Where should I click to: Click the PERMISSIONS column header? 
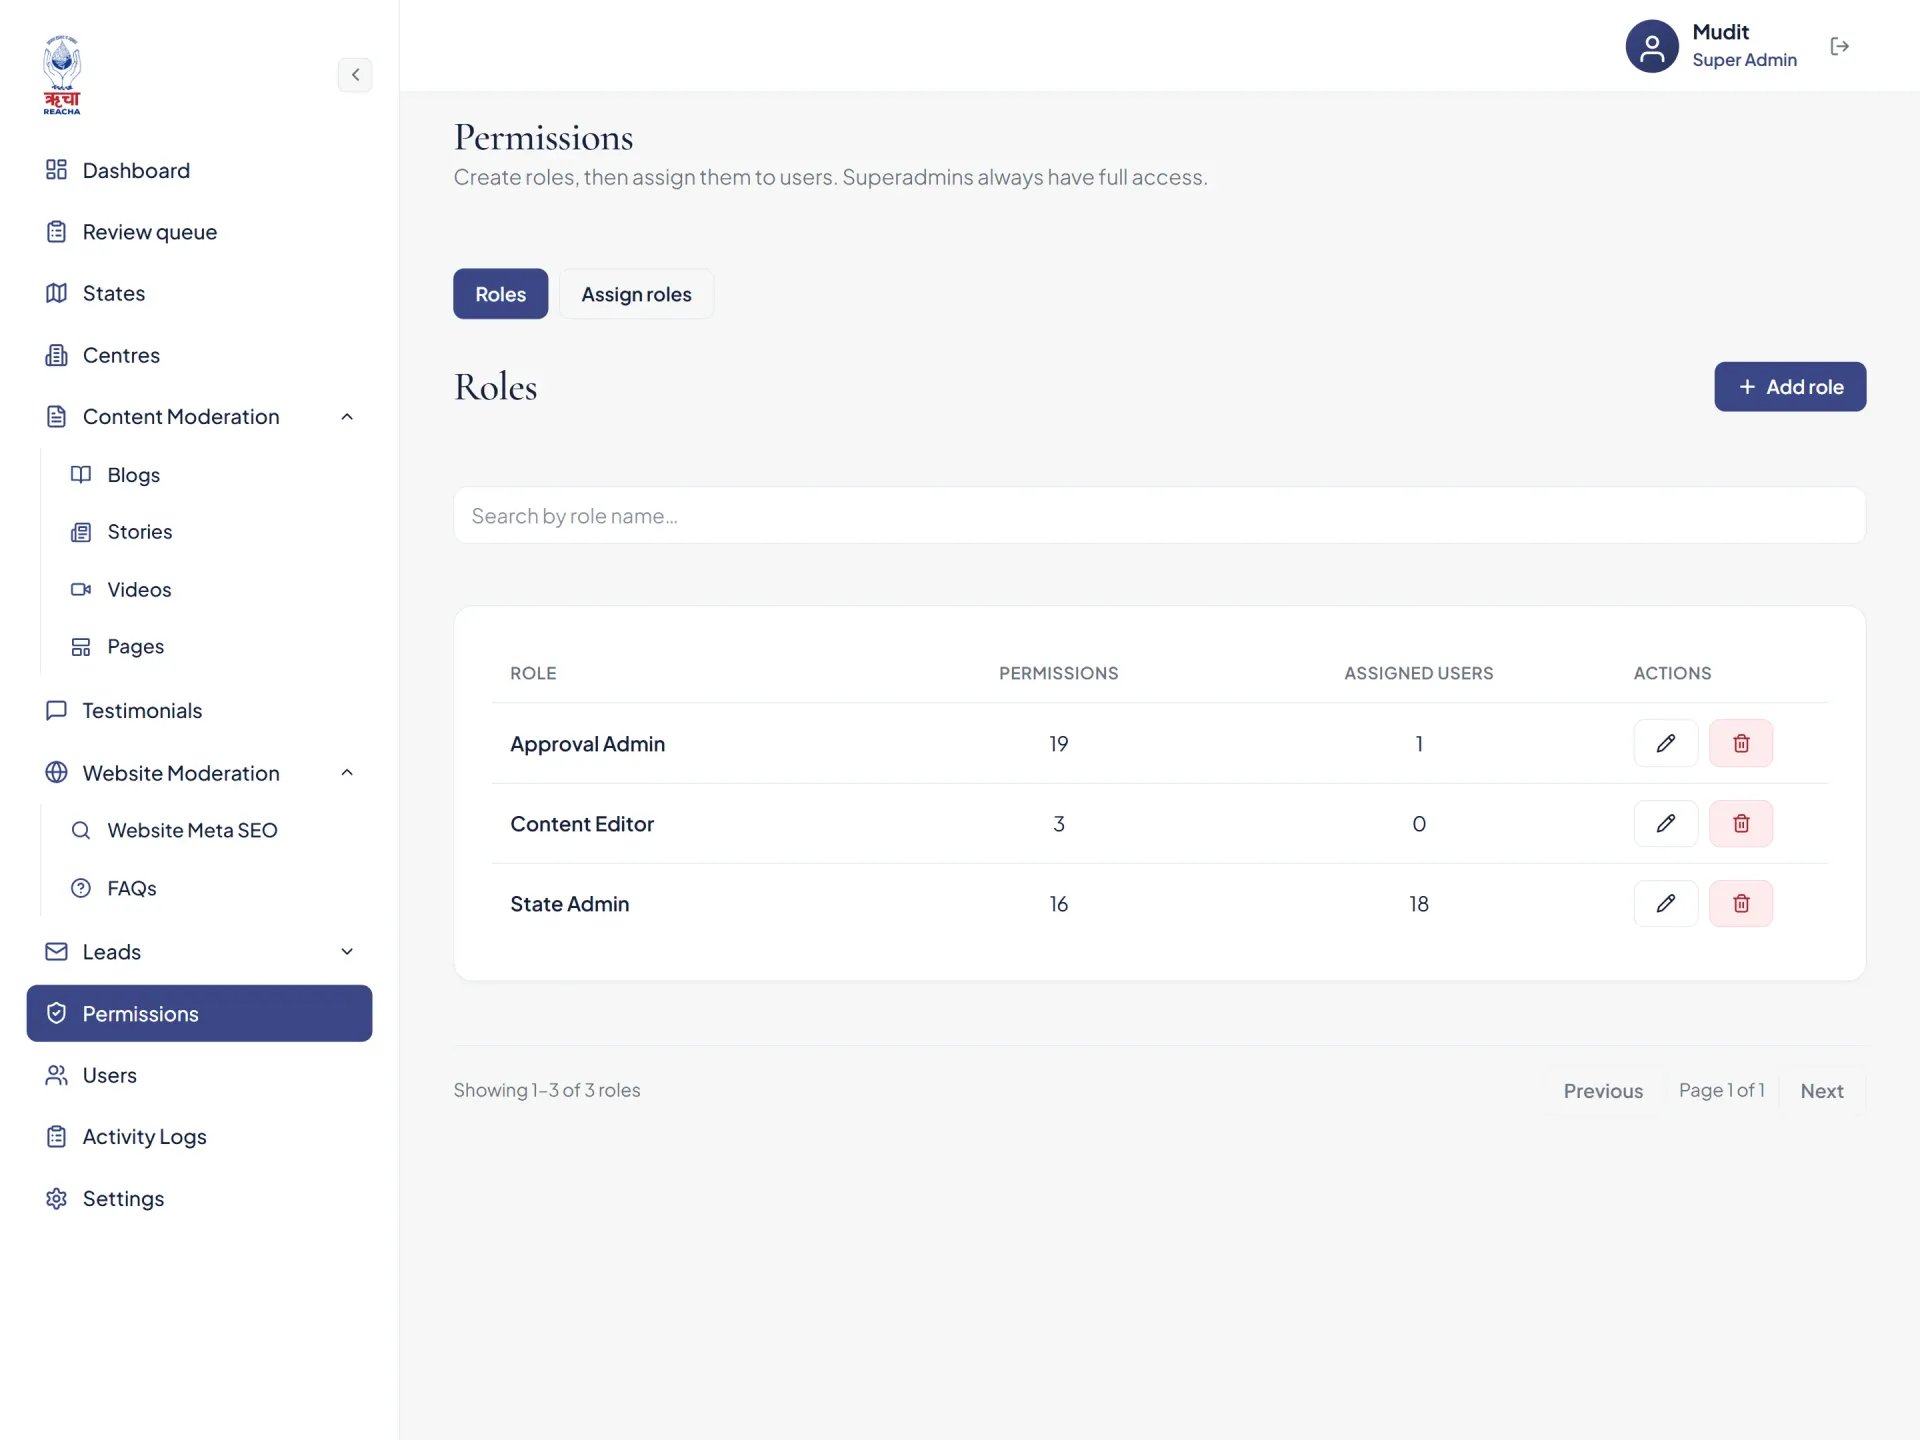tap(1058, 673)
